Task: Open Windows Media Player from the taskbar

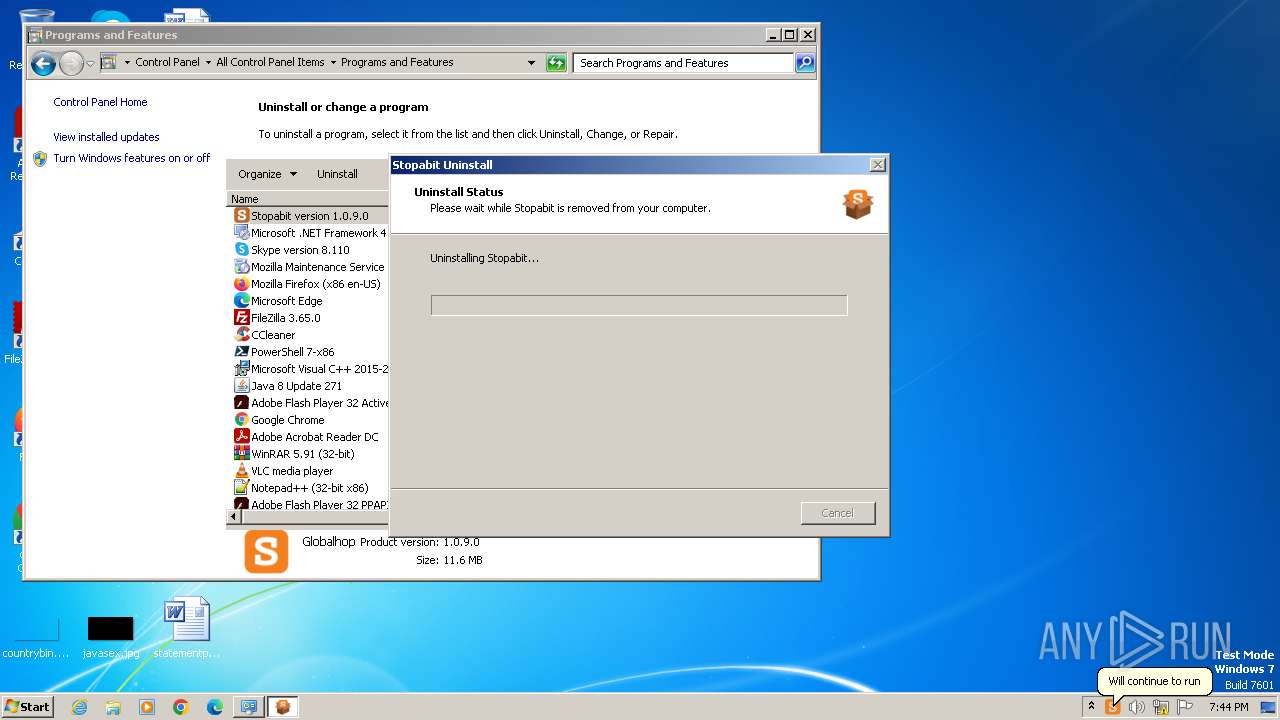Action: pyautogui.click(x=147, y=707)
